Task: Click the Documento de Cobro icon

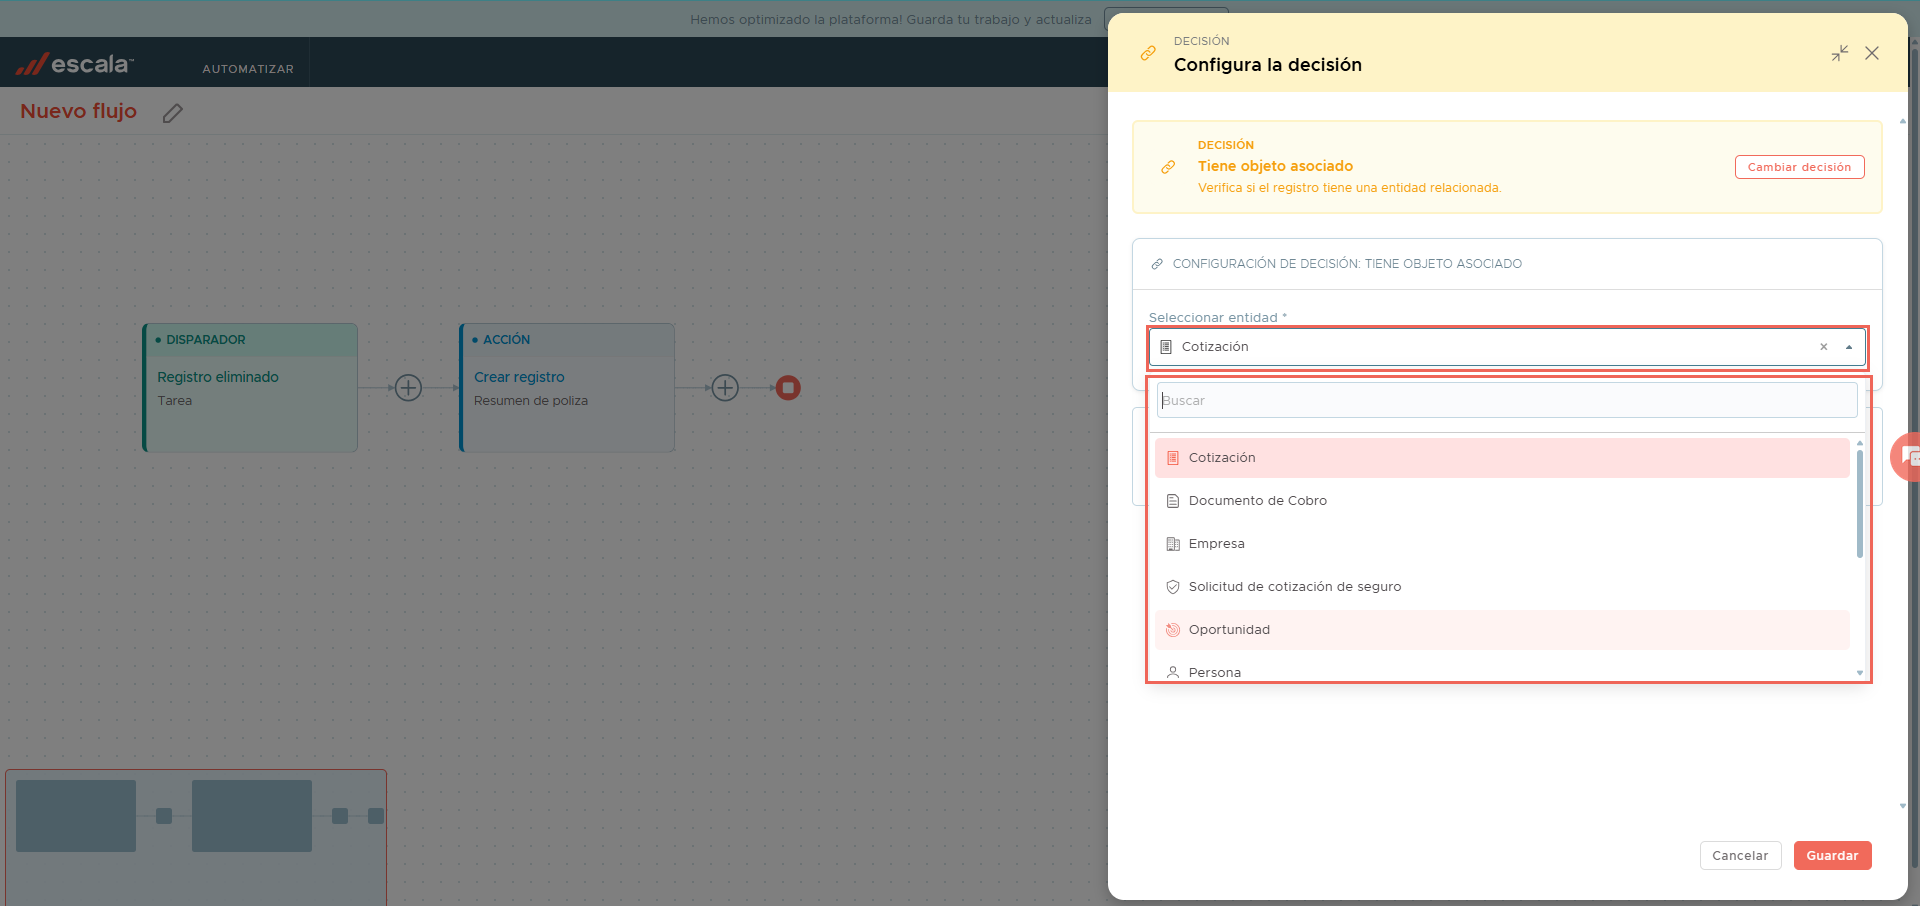Action: pos(1173,501)
